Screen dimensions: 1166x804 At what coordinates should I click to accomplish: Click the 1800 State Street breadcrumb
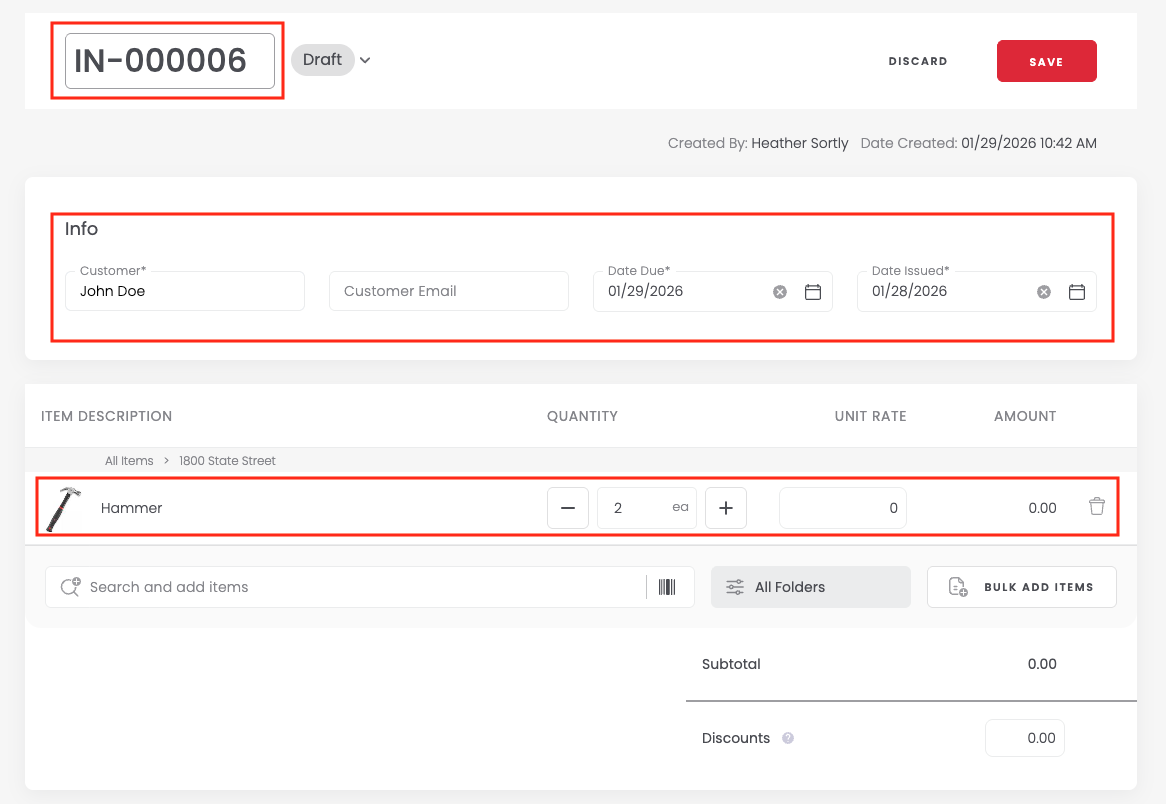227,461
